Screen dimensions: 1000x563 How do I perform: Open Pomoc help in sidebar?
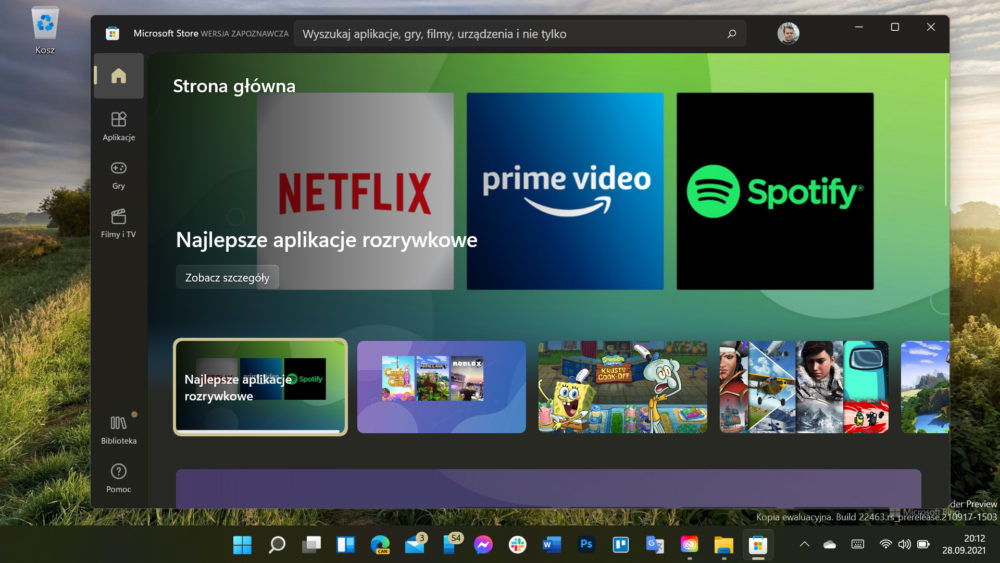(x=119, y=478)
